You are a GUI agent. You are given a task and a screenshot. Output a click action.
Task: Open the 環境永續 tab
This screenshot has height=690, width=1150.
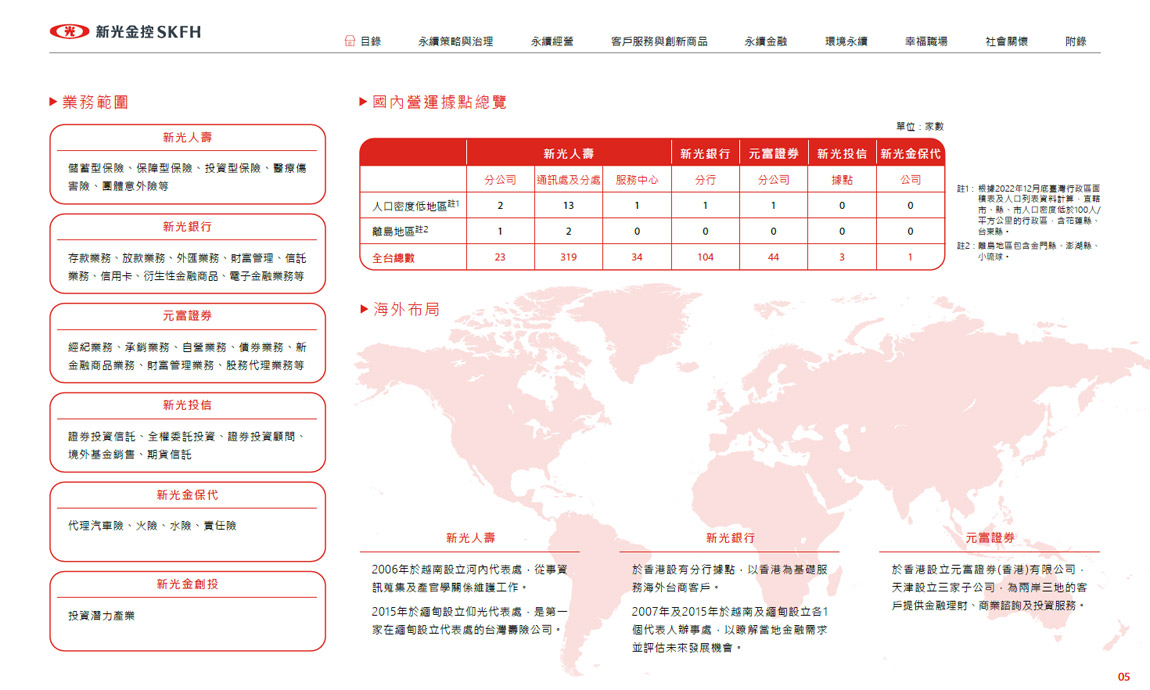pyautogui.click(x=846, y=42)
